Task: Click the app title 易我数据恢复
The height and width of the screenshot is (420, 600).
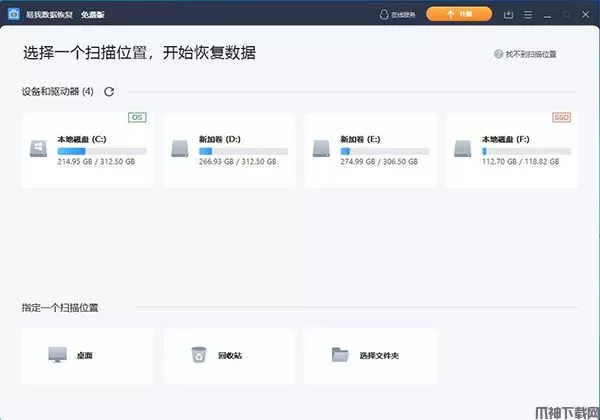Action: [x=49, y=15]
